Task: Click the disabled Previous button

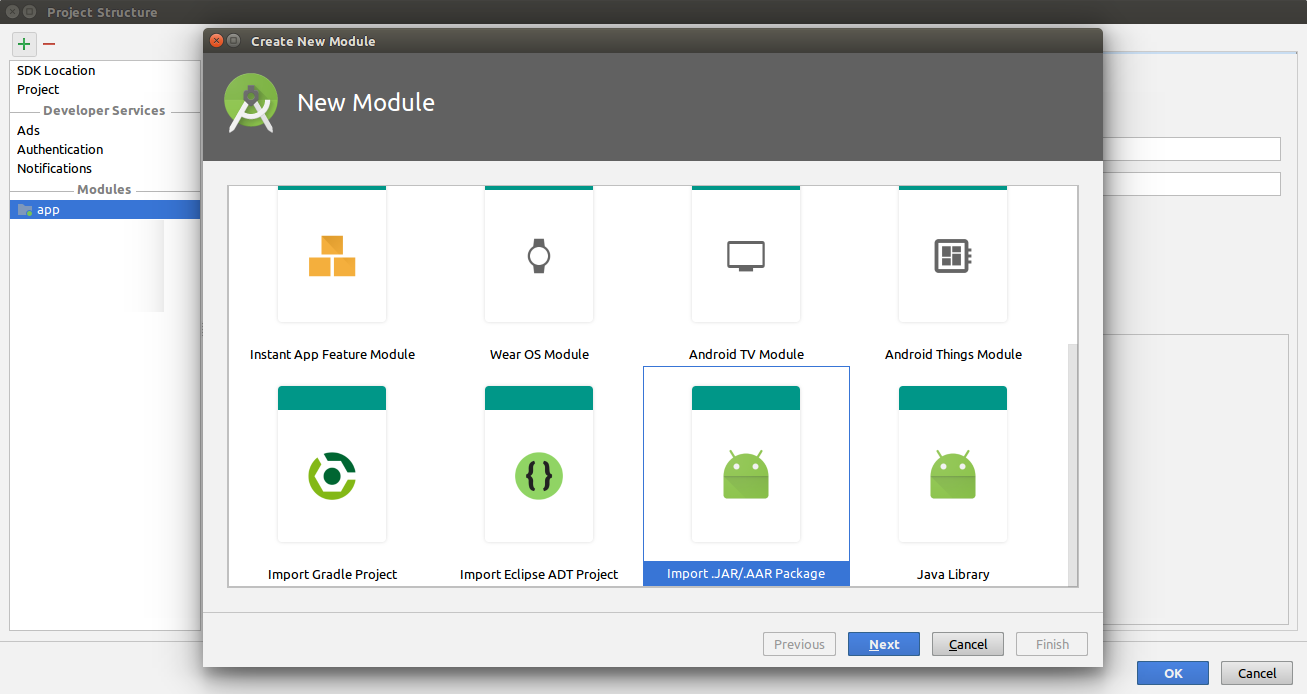Action: click(x=799, y=644)
